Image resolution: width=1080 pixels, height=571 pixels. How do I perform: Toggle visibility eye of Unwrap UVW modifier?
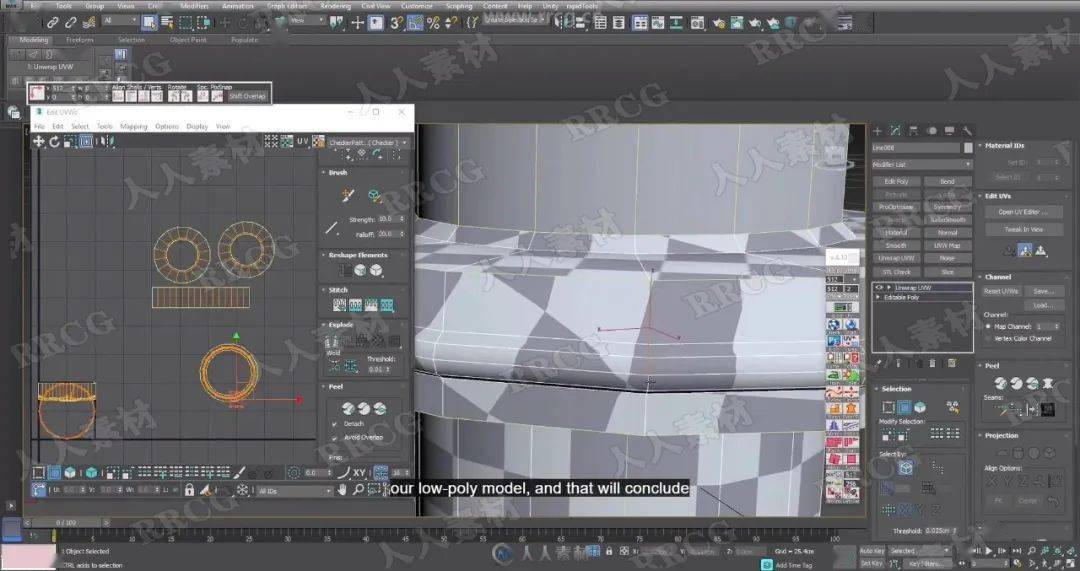pos(879,287)
